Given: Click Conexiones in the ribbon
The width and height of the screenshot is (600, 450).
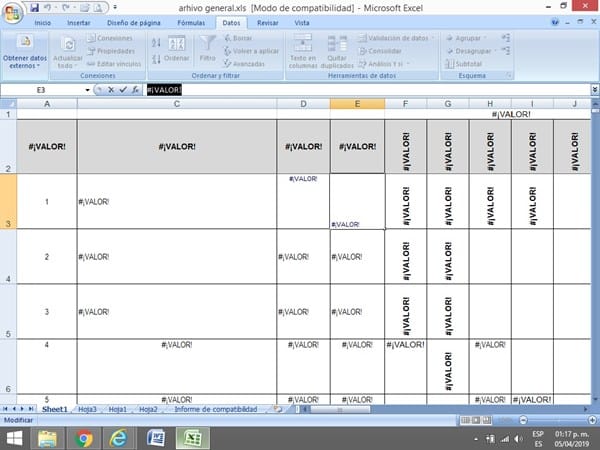Looking at the screenshot, I should point(110,38).
